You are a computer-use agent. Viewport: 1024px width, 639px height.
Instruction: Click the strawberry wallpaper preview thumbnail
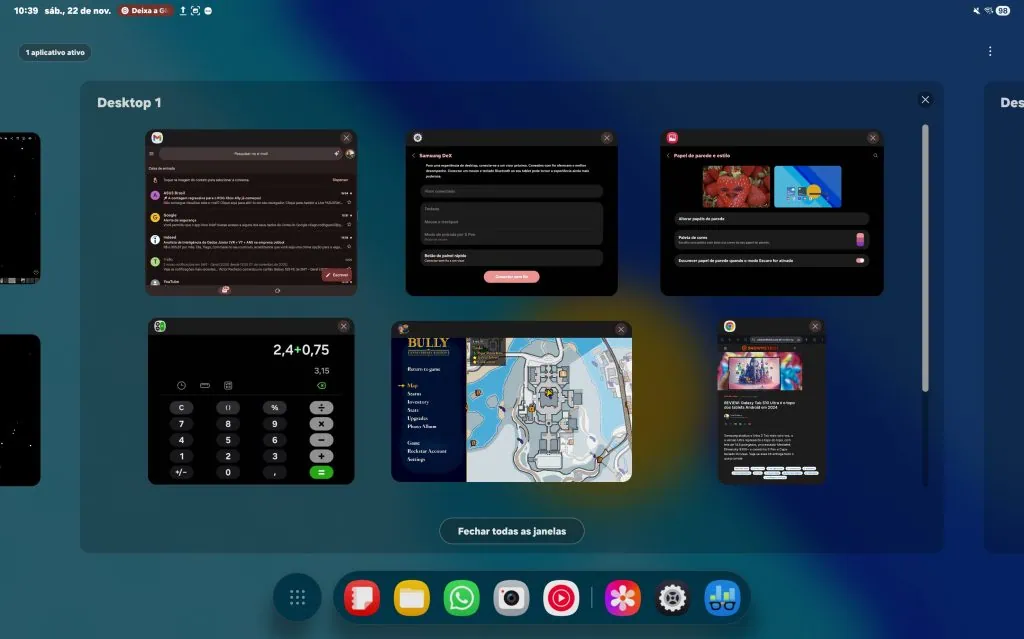(735, 186)
